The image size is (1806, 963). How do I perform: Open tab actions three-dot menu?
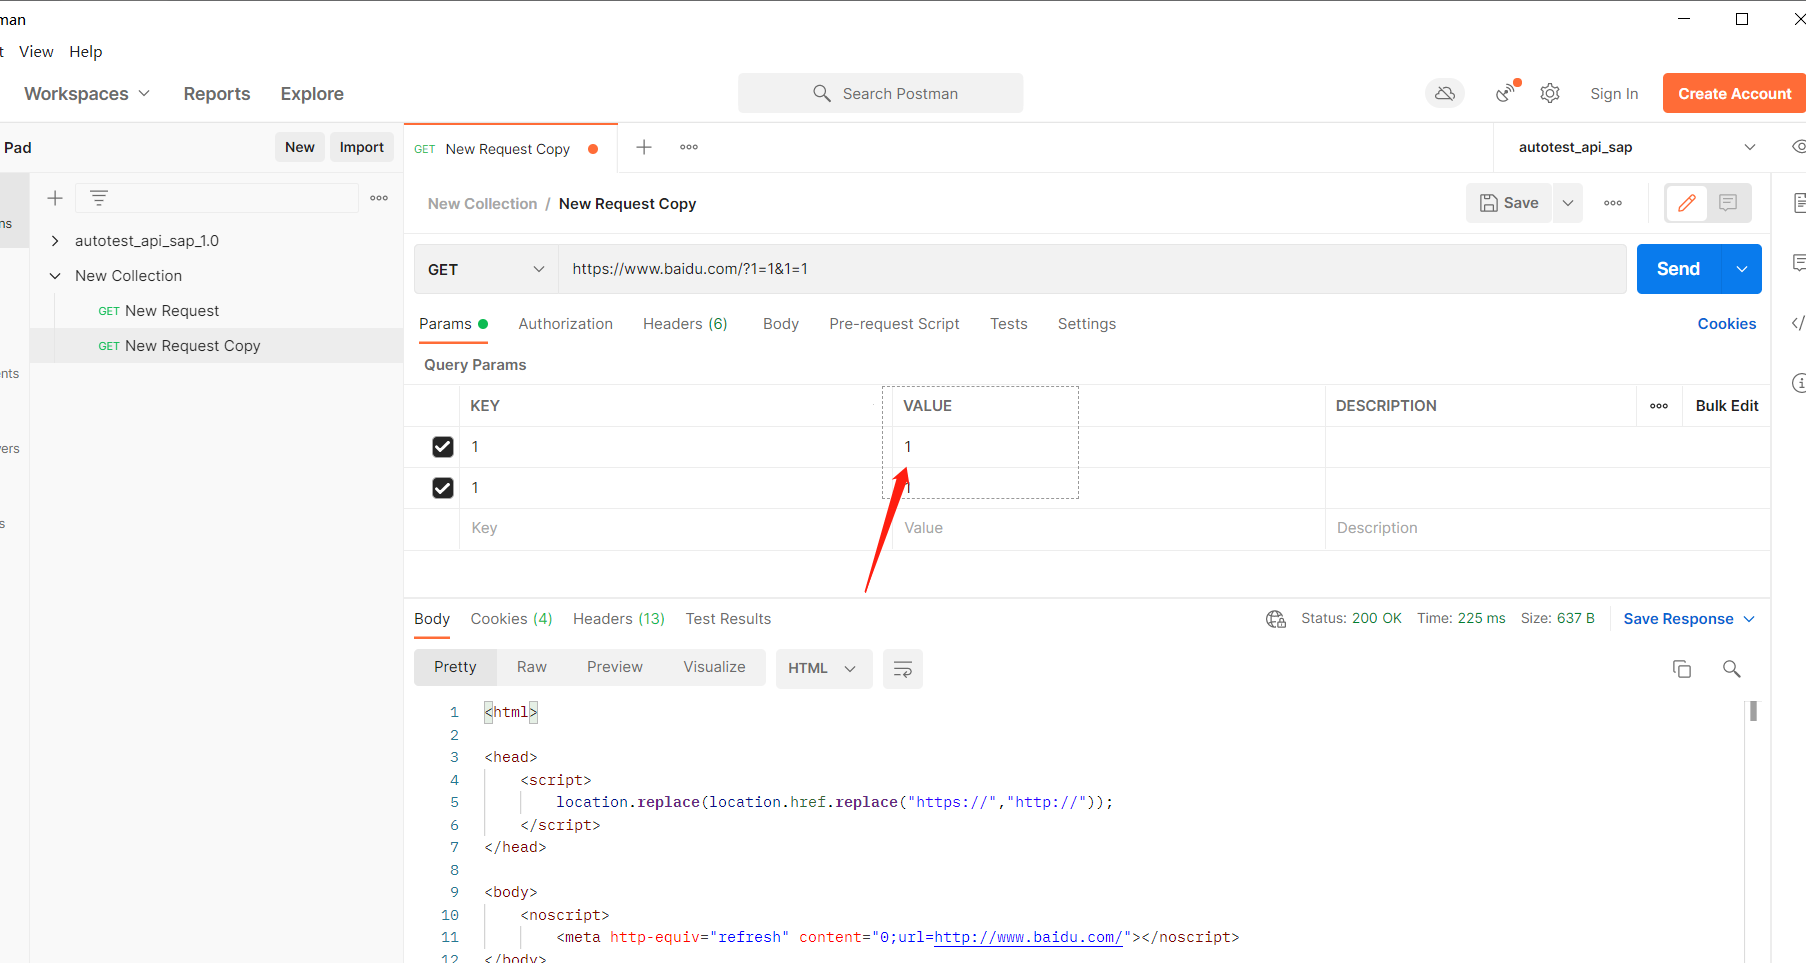coord(689,147)
